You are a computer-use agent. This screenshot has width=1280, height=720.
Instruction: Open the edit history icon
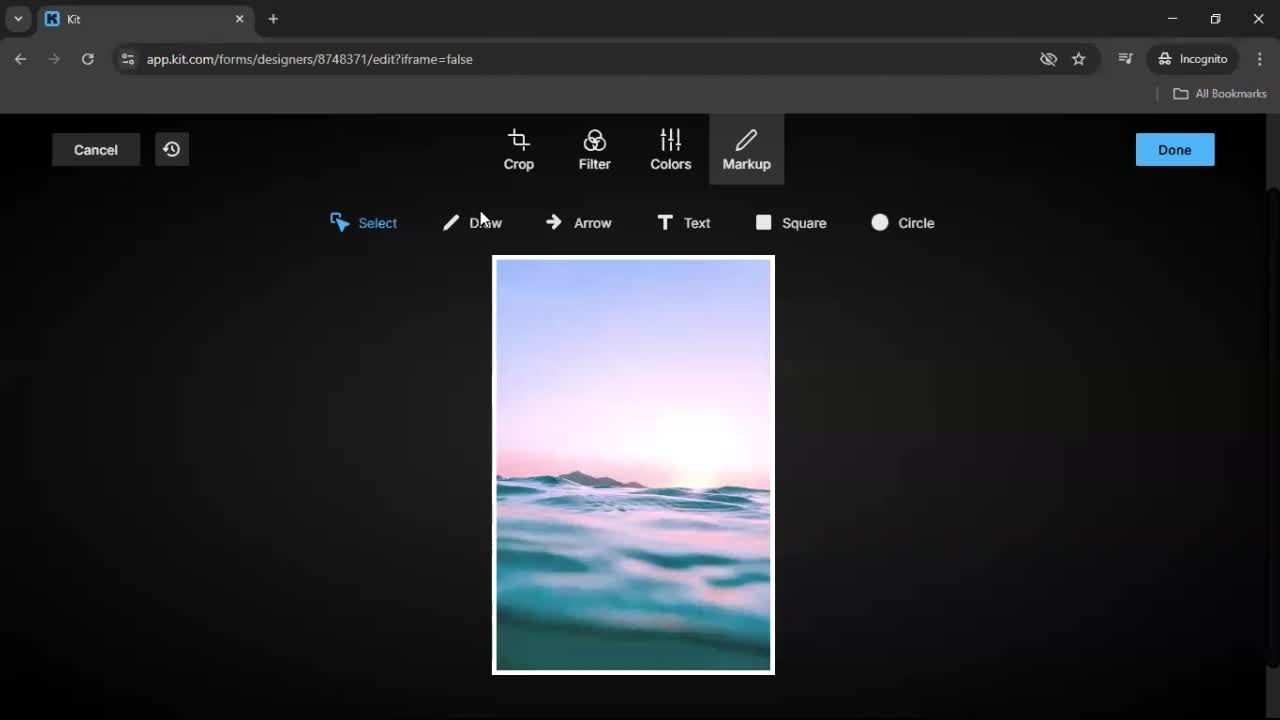[171, 149]
